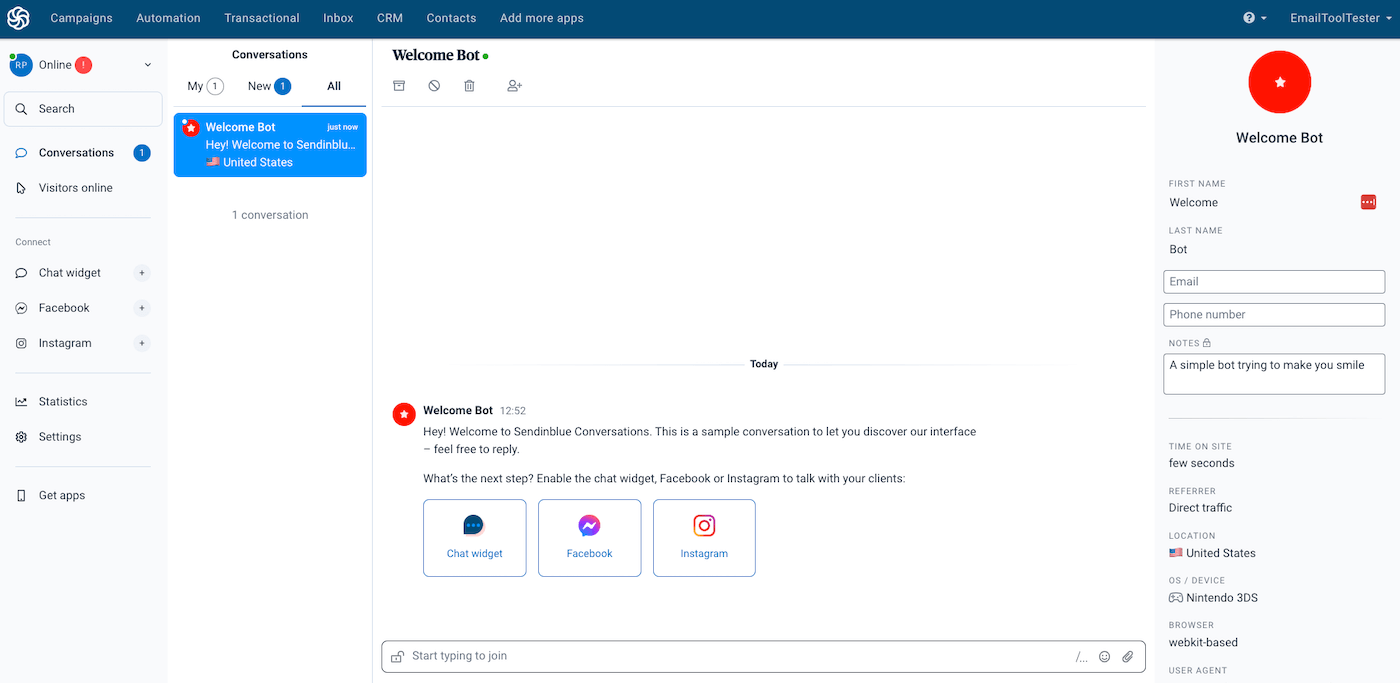
Task: Click the red Welcome Bot avatar
Action: (1279, 82)
